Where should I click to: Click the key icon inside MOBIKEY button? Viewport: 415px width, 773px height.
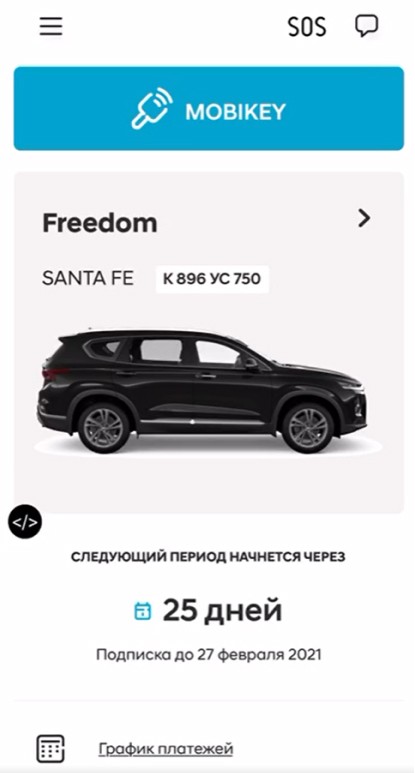point(152,109)
